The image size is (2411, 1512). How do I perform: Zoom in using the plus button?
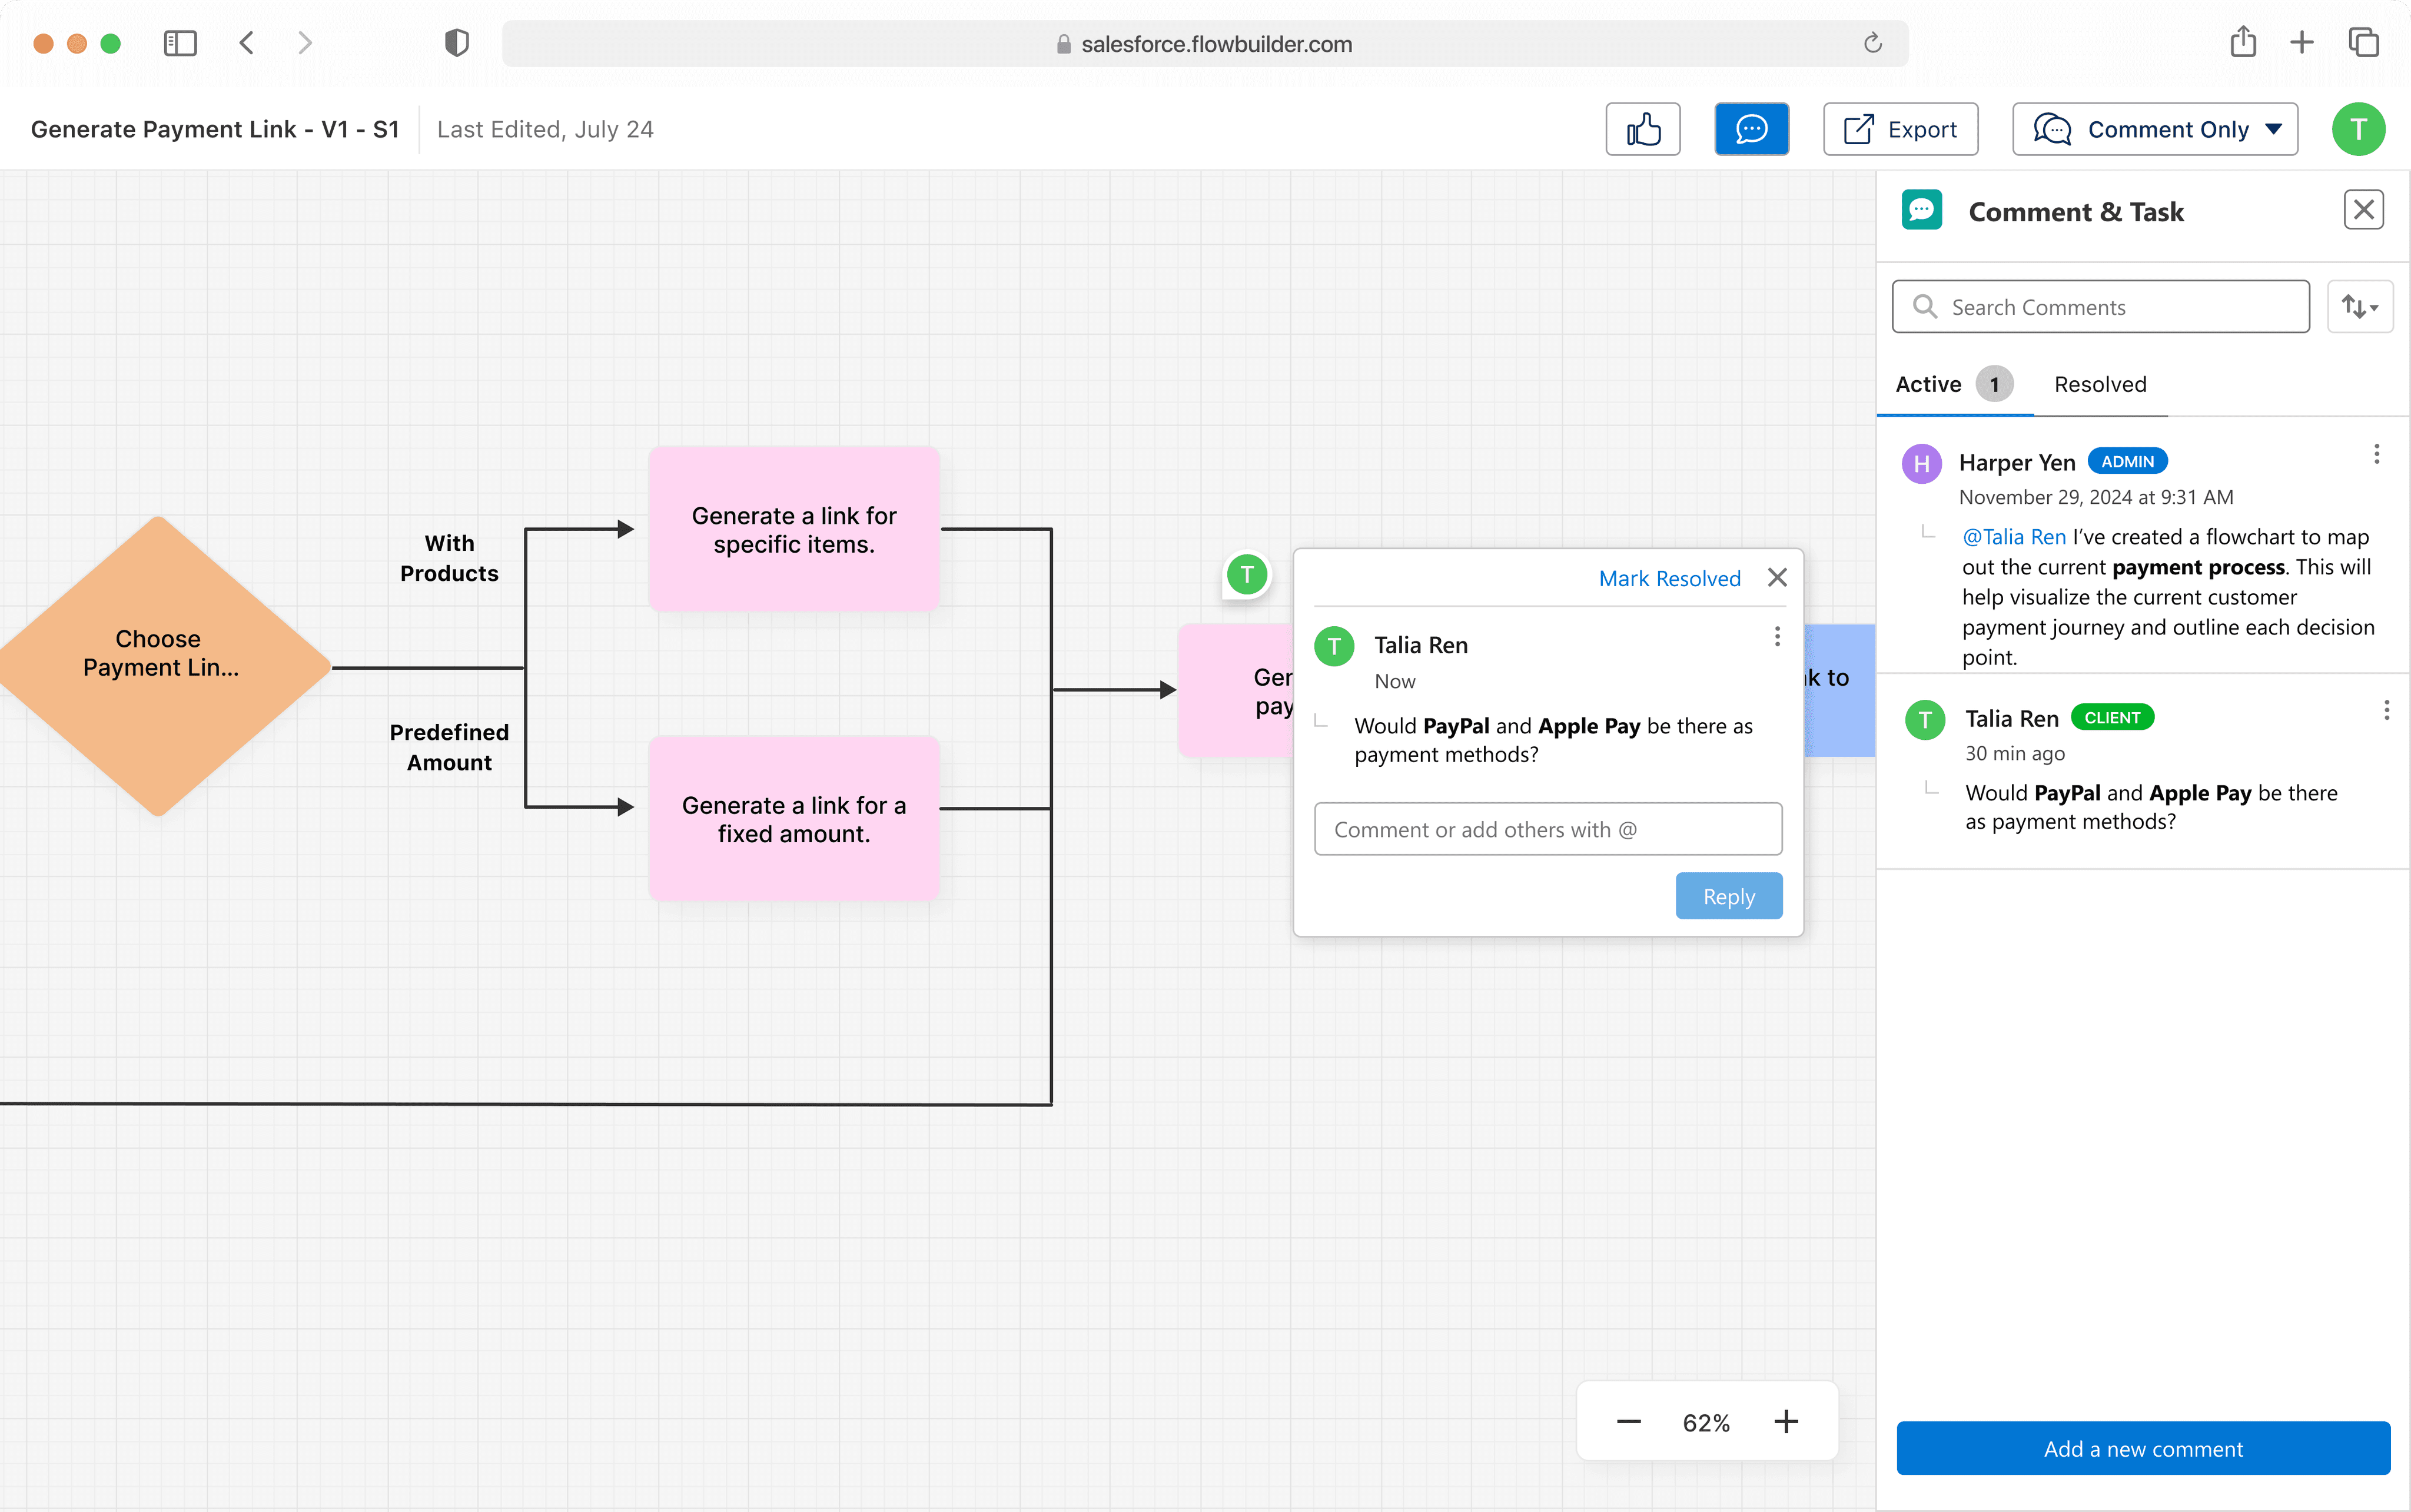coord(1786,1422)
